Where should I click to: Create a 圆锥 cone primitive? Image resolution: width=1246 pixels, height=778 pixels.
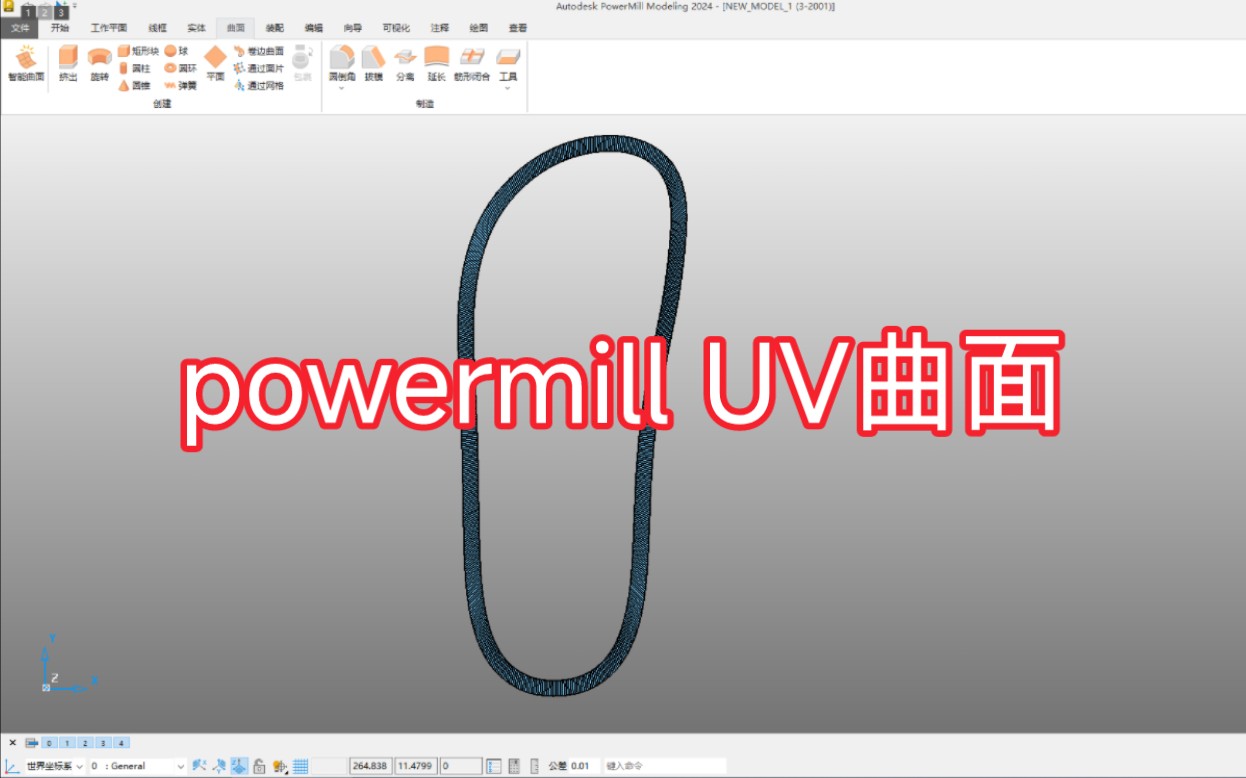[134, 85]
